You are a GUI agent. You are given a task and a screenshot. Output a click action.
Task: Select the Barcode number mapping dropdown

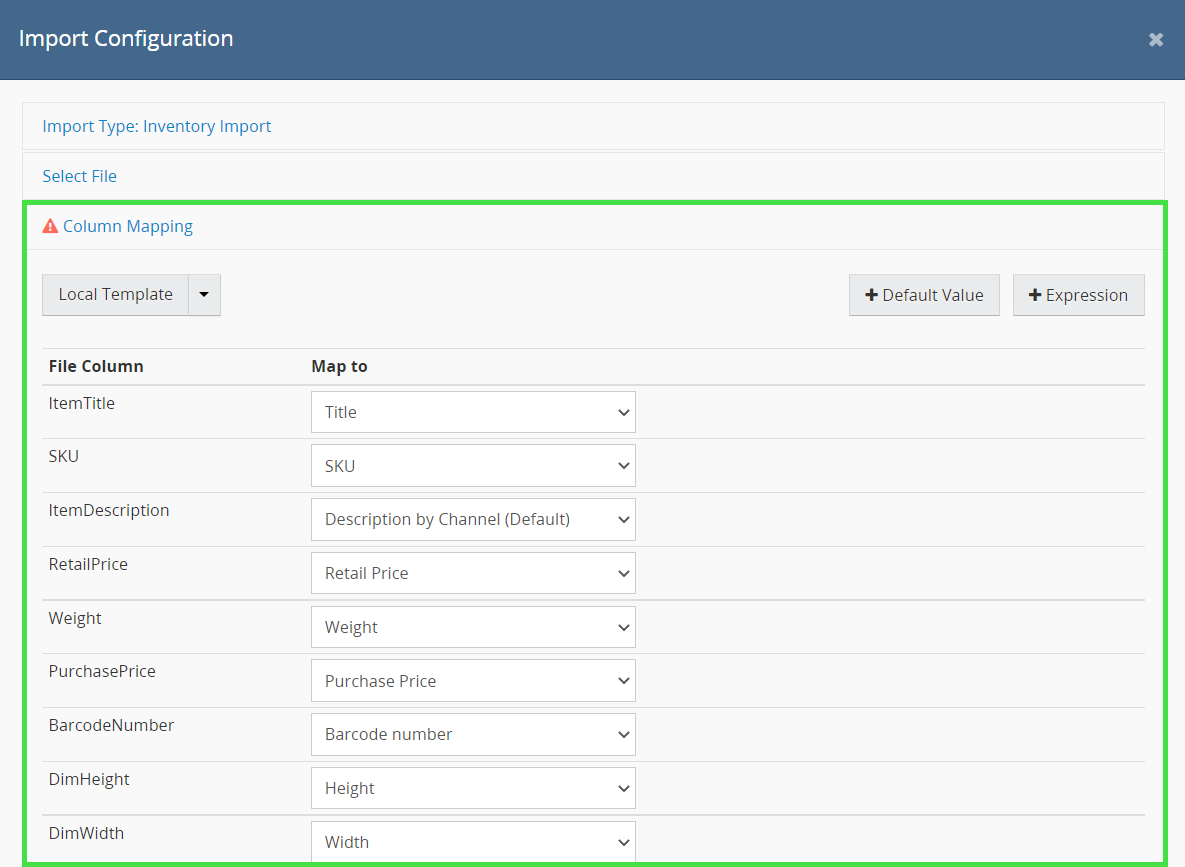coord(473,734)
